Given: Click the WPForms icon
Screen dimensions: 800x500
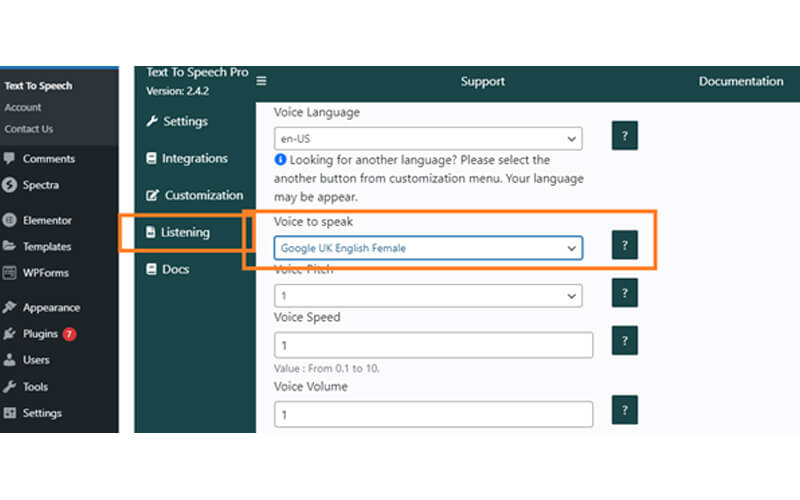Looking at the screenshot, I should click(x=9, y=273).
